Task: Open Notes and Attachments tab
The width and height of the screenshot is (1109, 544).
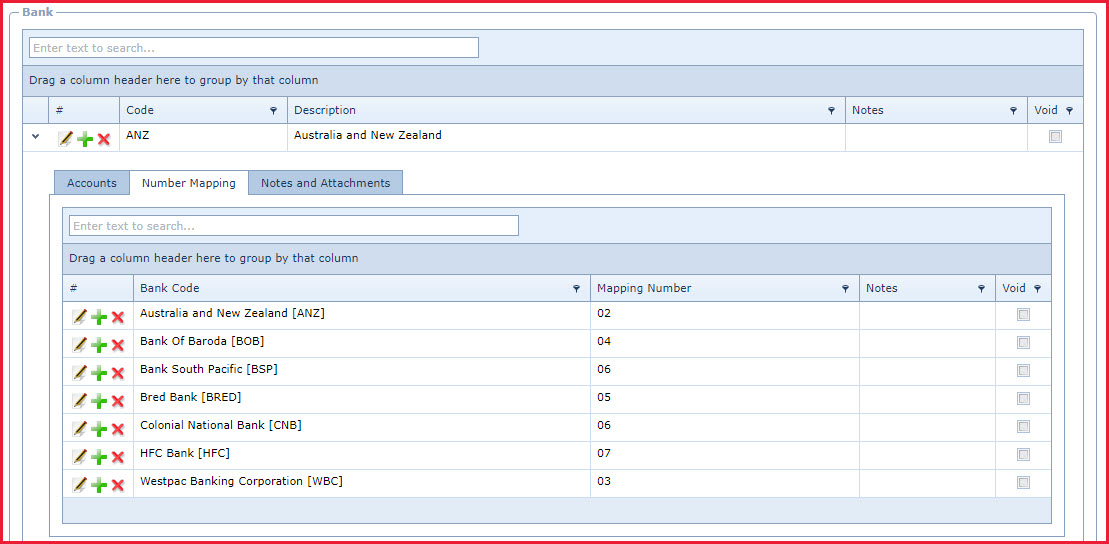Action: (325, 183)
